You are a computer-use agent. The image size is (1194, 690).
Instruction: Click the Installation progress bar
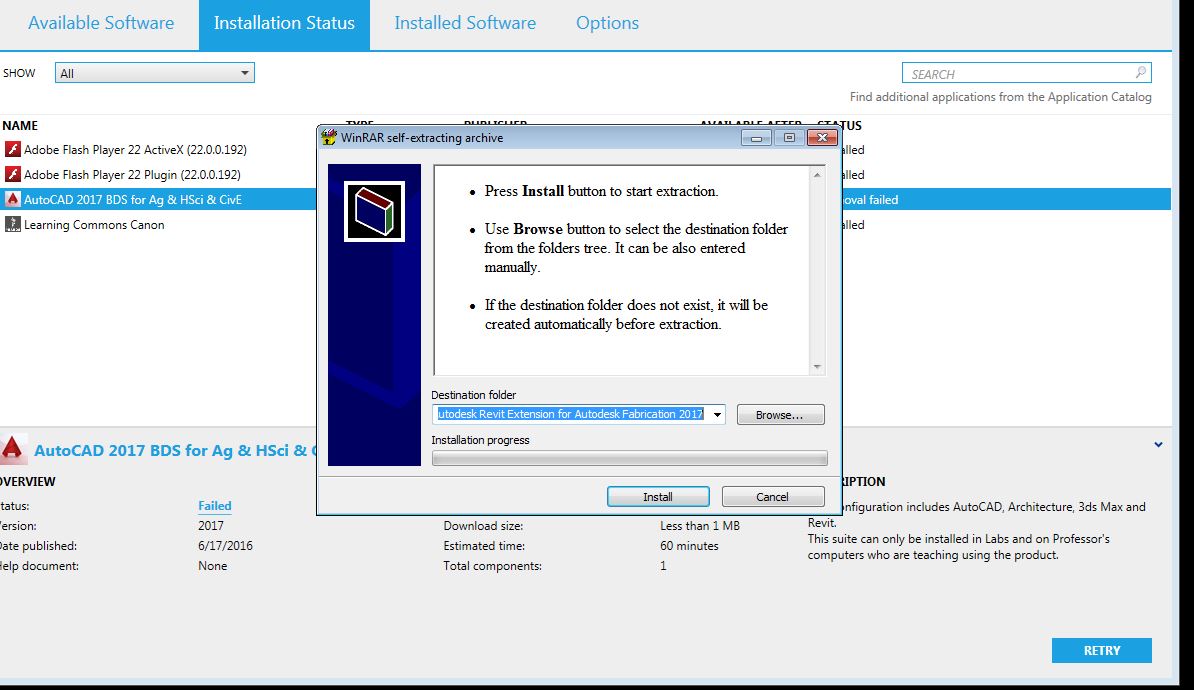point(629,458)
